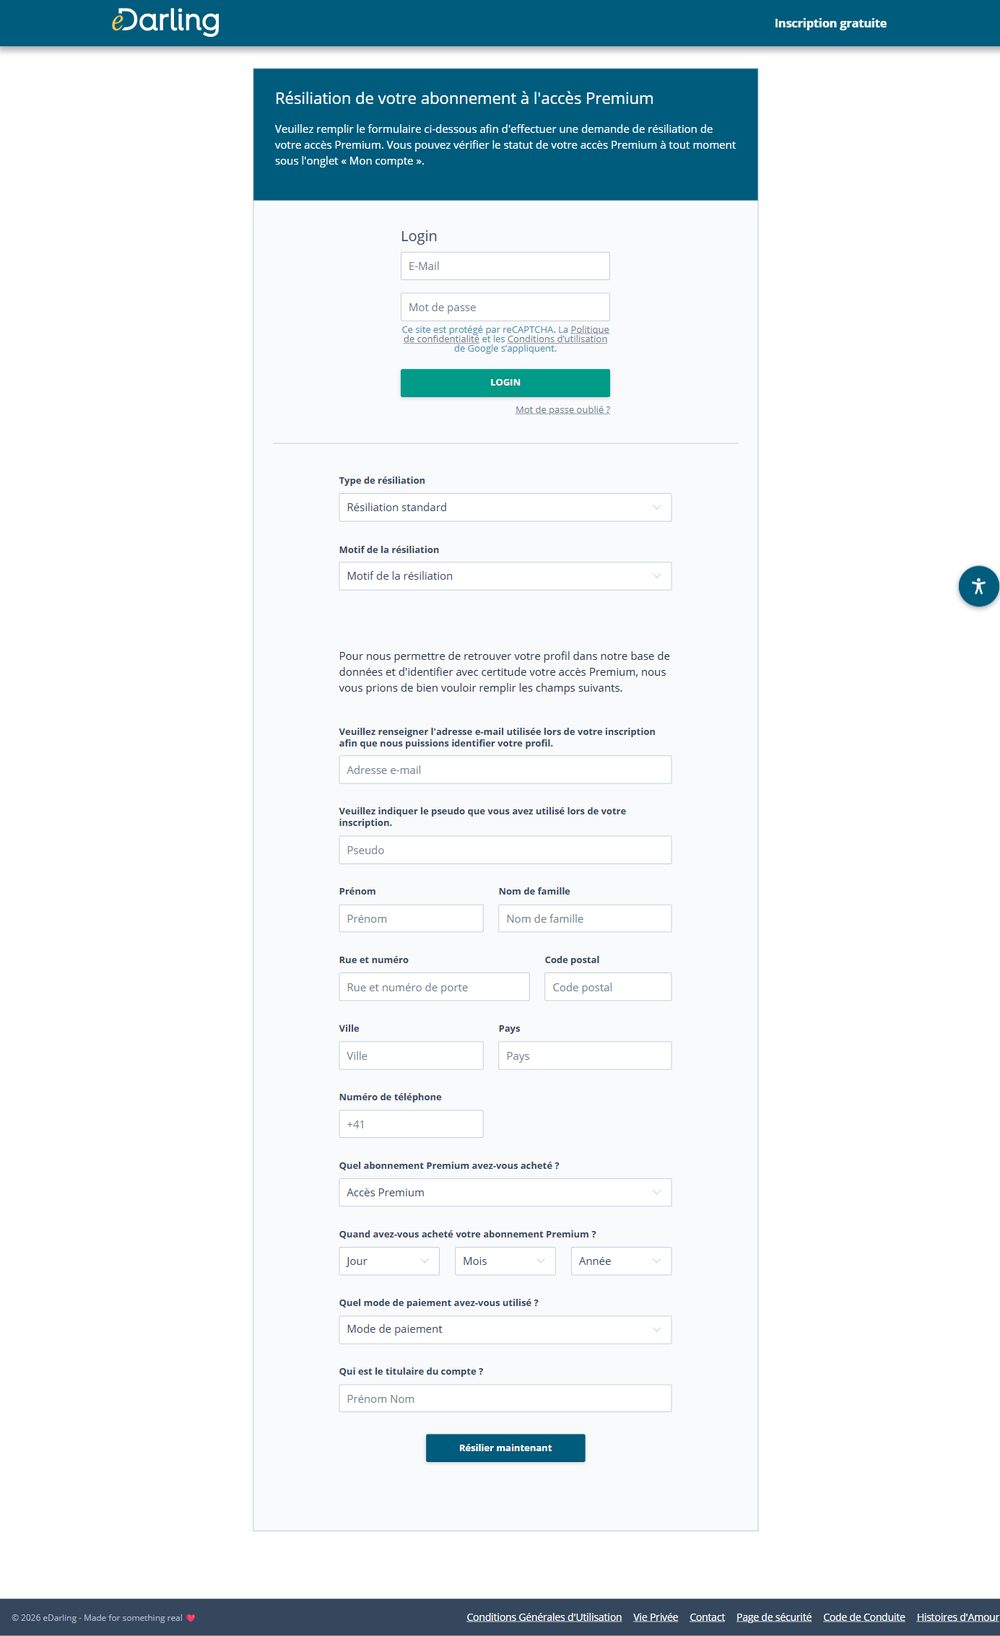Open the accessibility widget icon
1000x1636 pixels.
click(978, 586)
